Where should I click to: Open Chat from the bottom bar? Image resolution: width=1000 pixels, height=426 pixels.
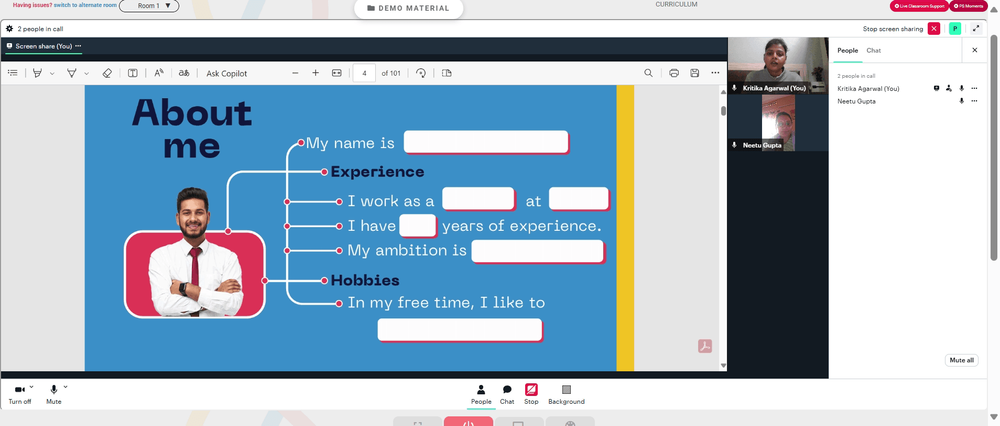507,395
